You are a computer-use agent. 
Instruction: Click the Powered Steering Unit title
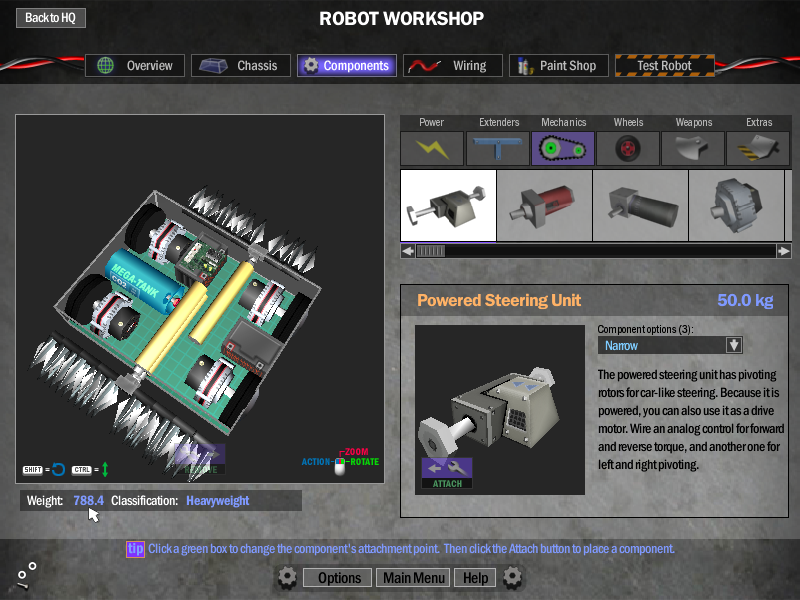(499, 300)
